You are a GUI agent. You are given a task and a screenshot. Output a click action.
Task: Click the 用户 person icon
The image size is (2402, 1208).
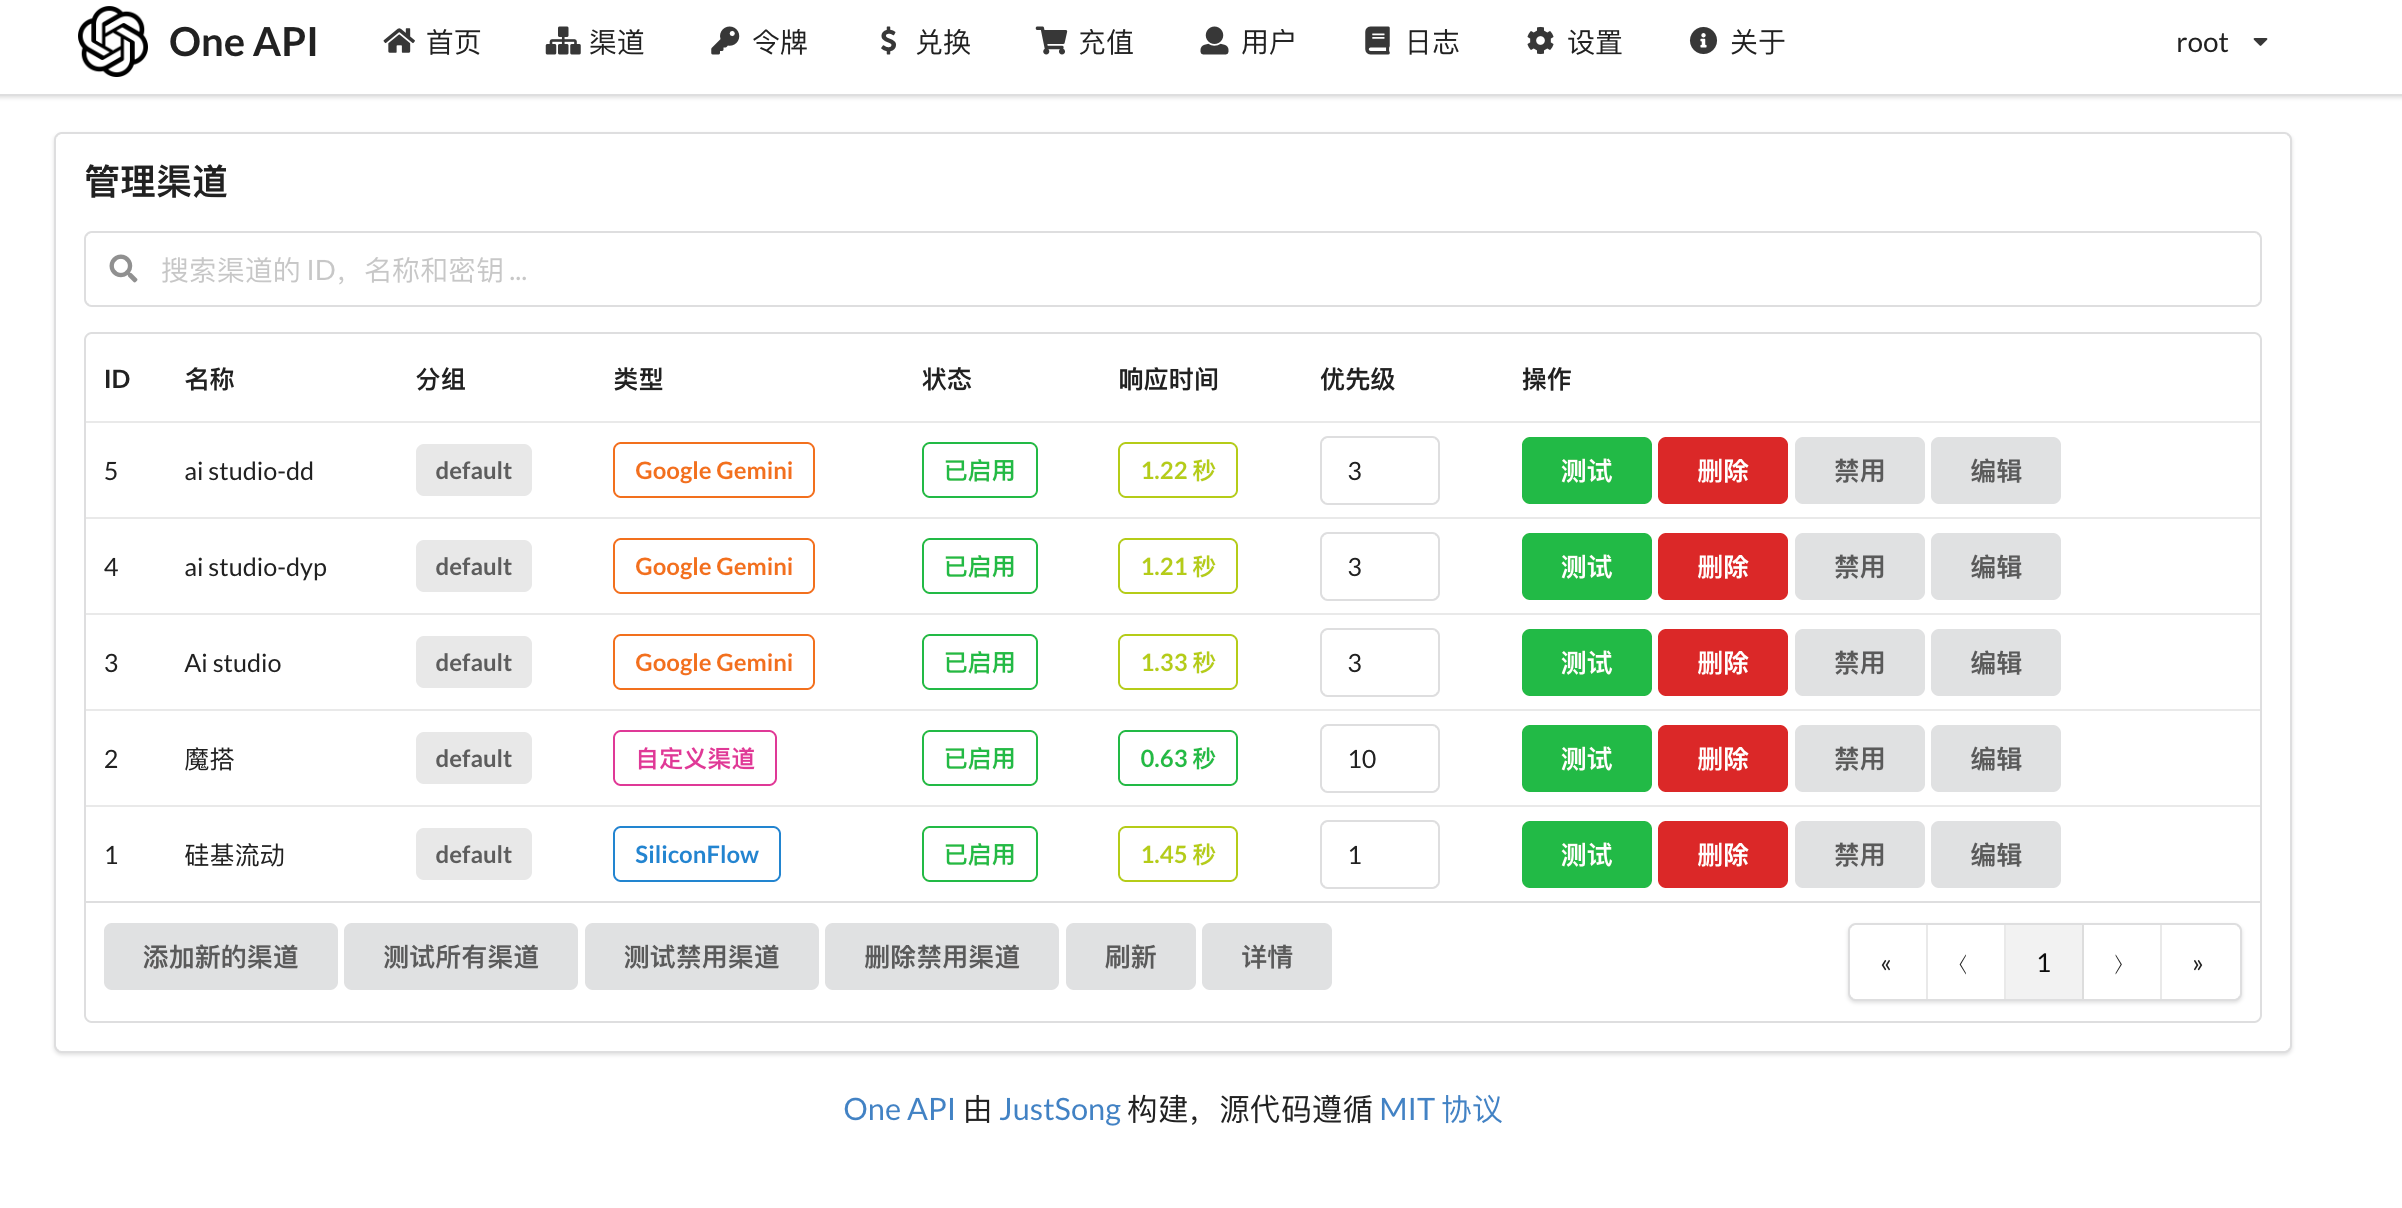click(x=1214, y=41)
